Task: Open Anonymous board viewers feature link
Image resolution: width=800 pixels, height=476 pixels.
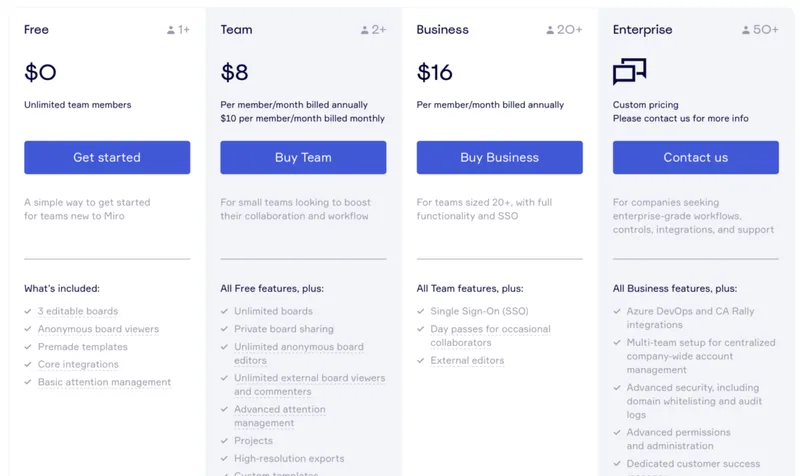Action: coord(98,329)
